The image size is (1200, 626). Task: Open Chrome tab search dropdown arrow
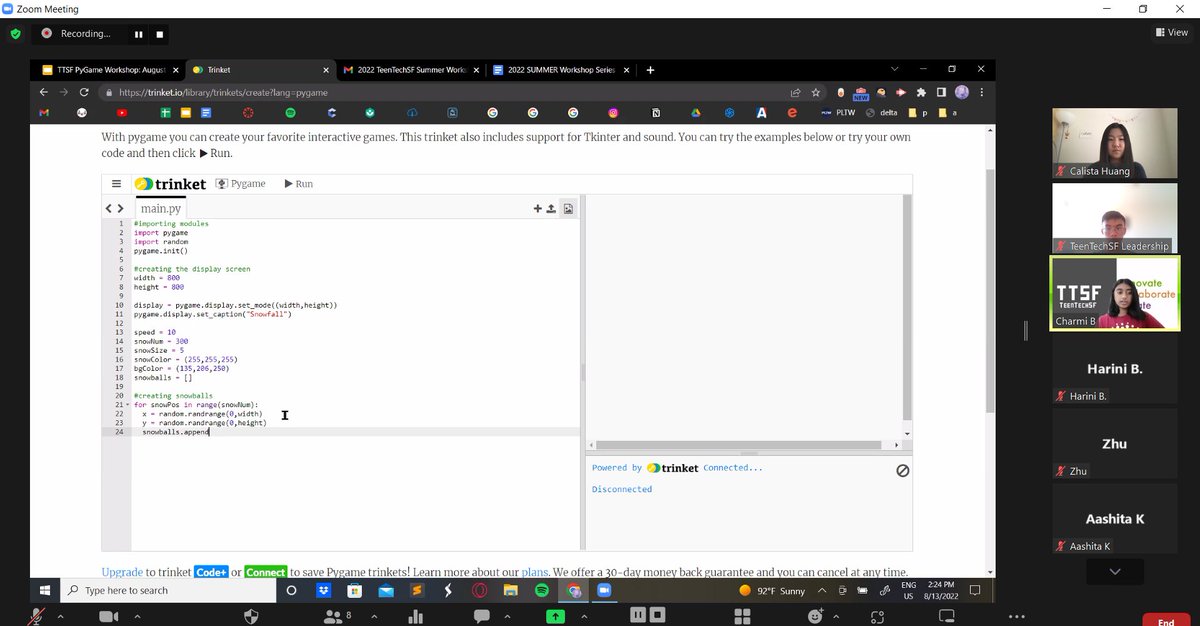point(895,69)
